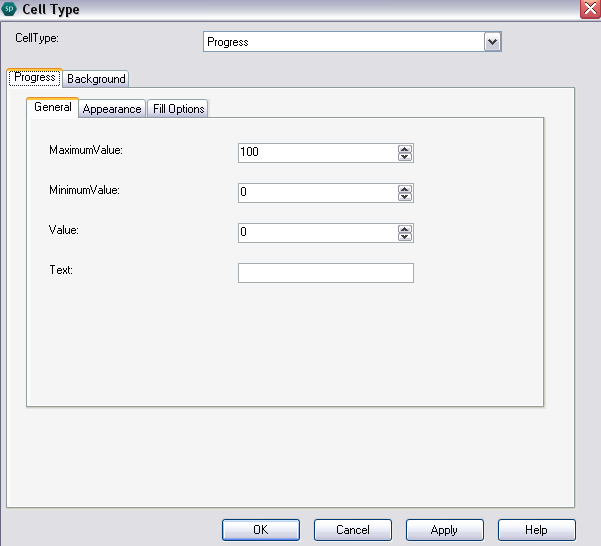
Task: Increase Value field with up spinner arrow
Action: click(405, 229)
